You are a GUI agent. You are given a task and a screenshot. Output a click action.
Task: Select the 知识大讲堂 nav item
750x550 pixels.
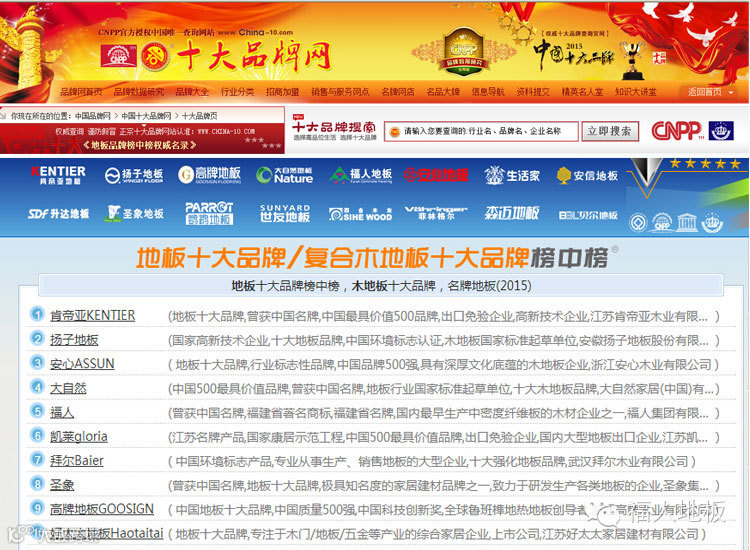(636, 92)
